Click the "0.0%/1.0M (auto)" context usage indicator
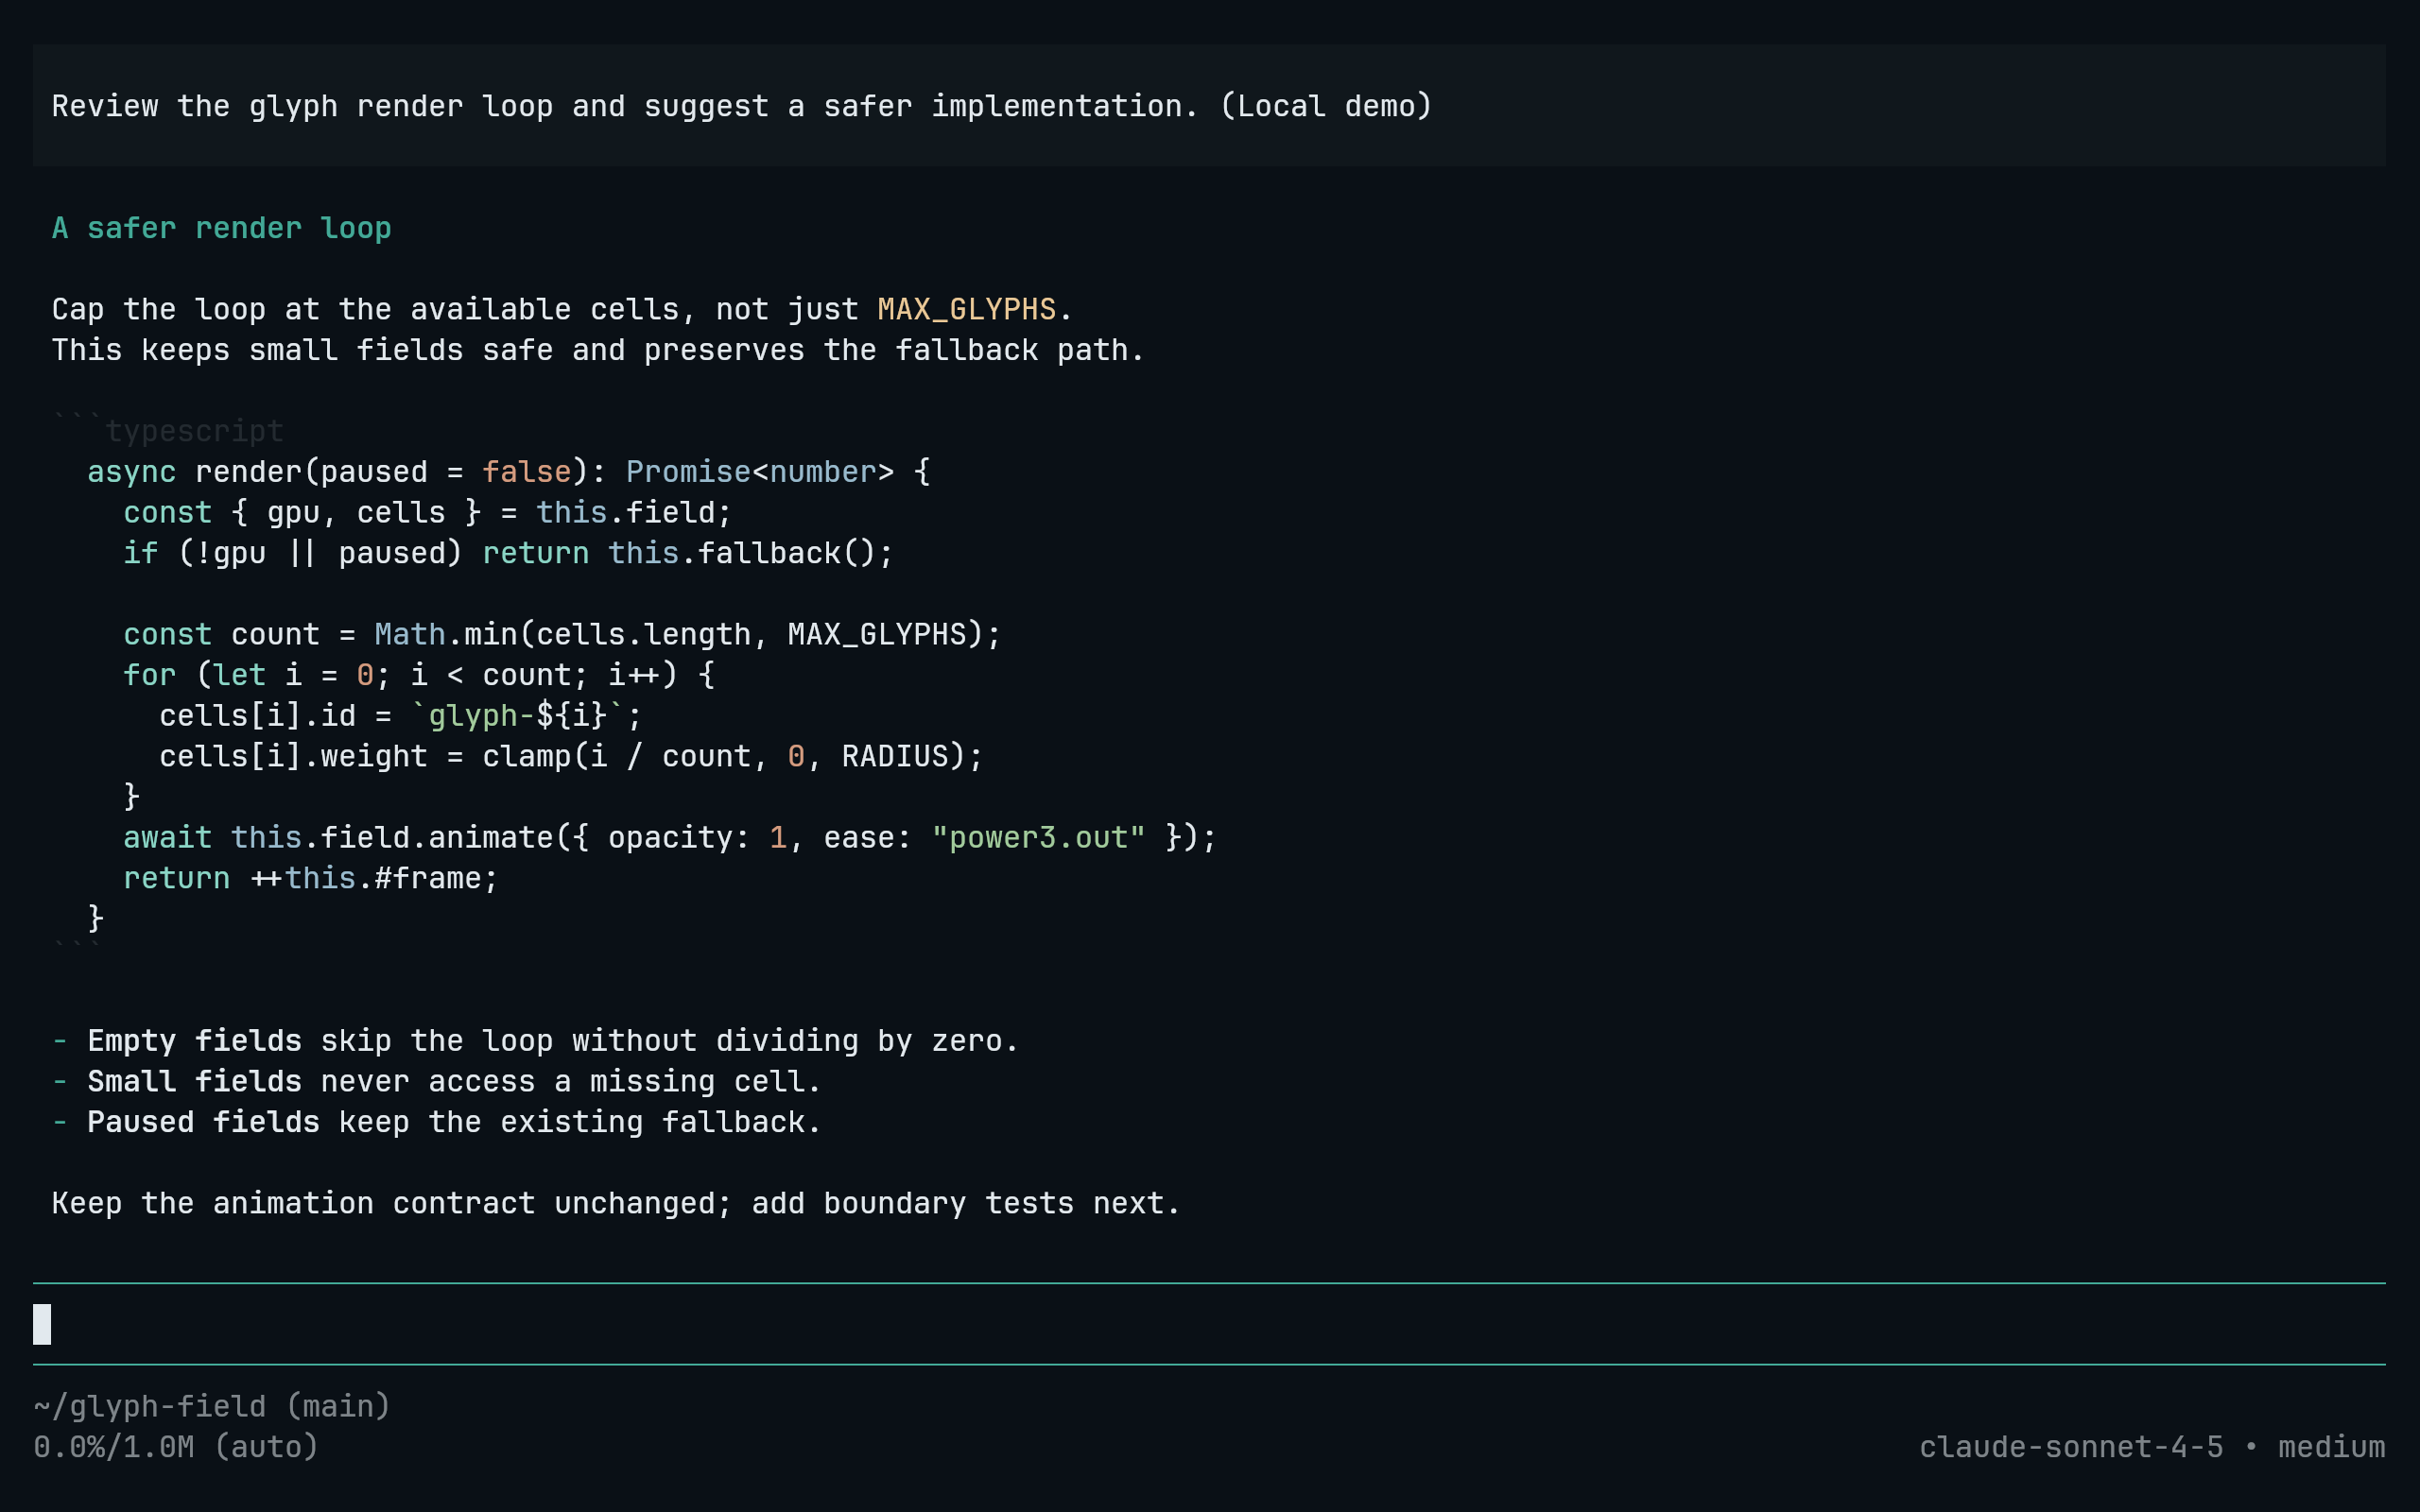2420x1512 pixels. pos(176,1447)
